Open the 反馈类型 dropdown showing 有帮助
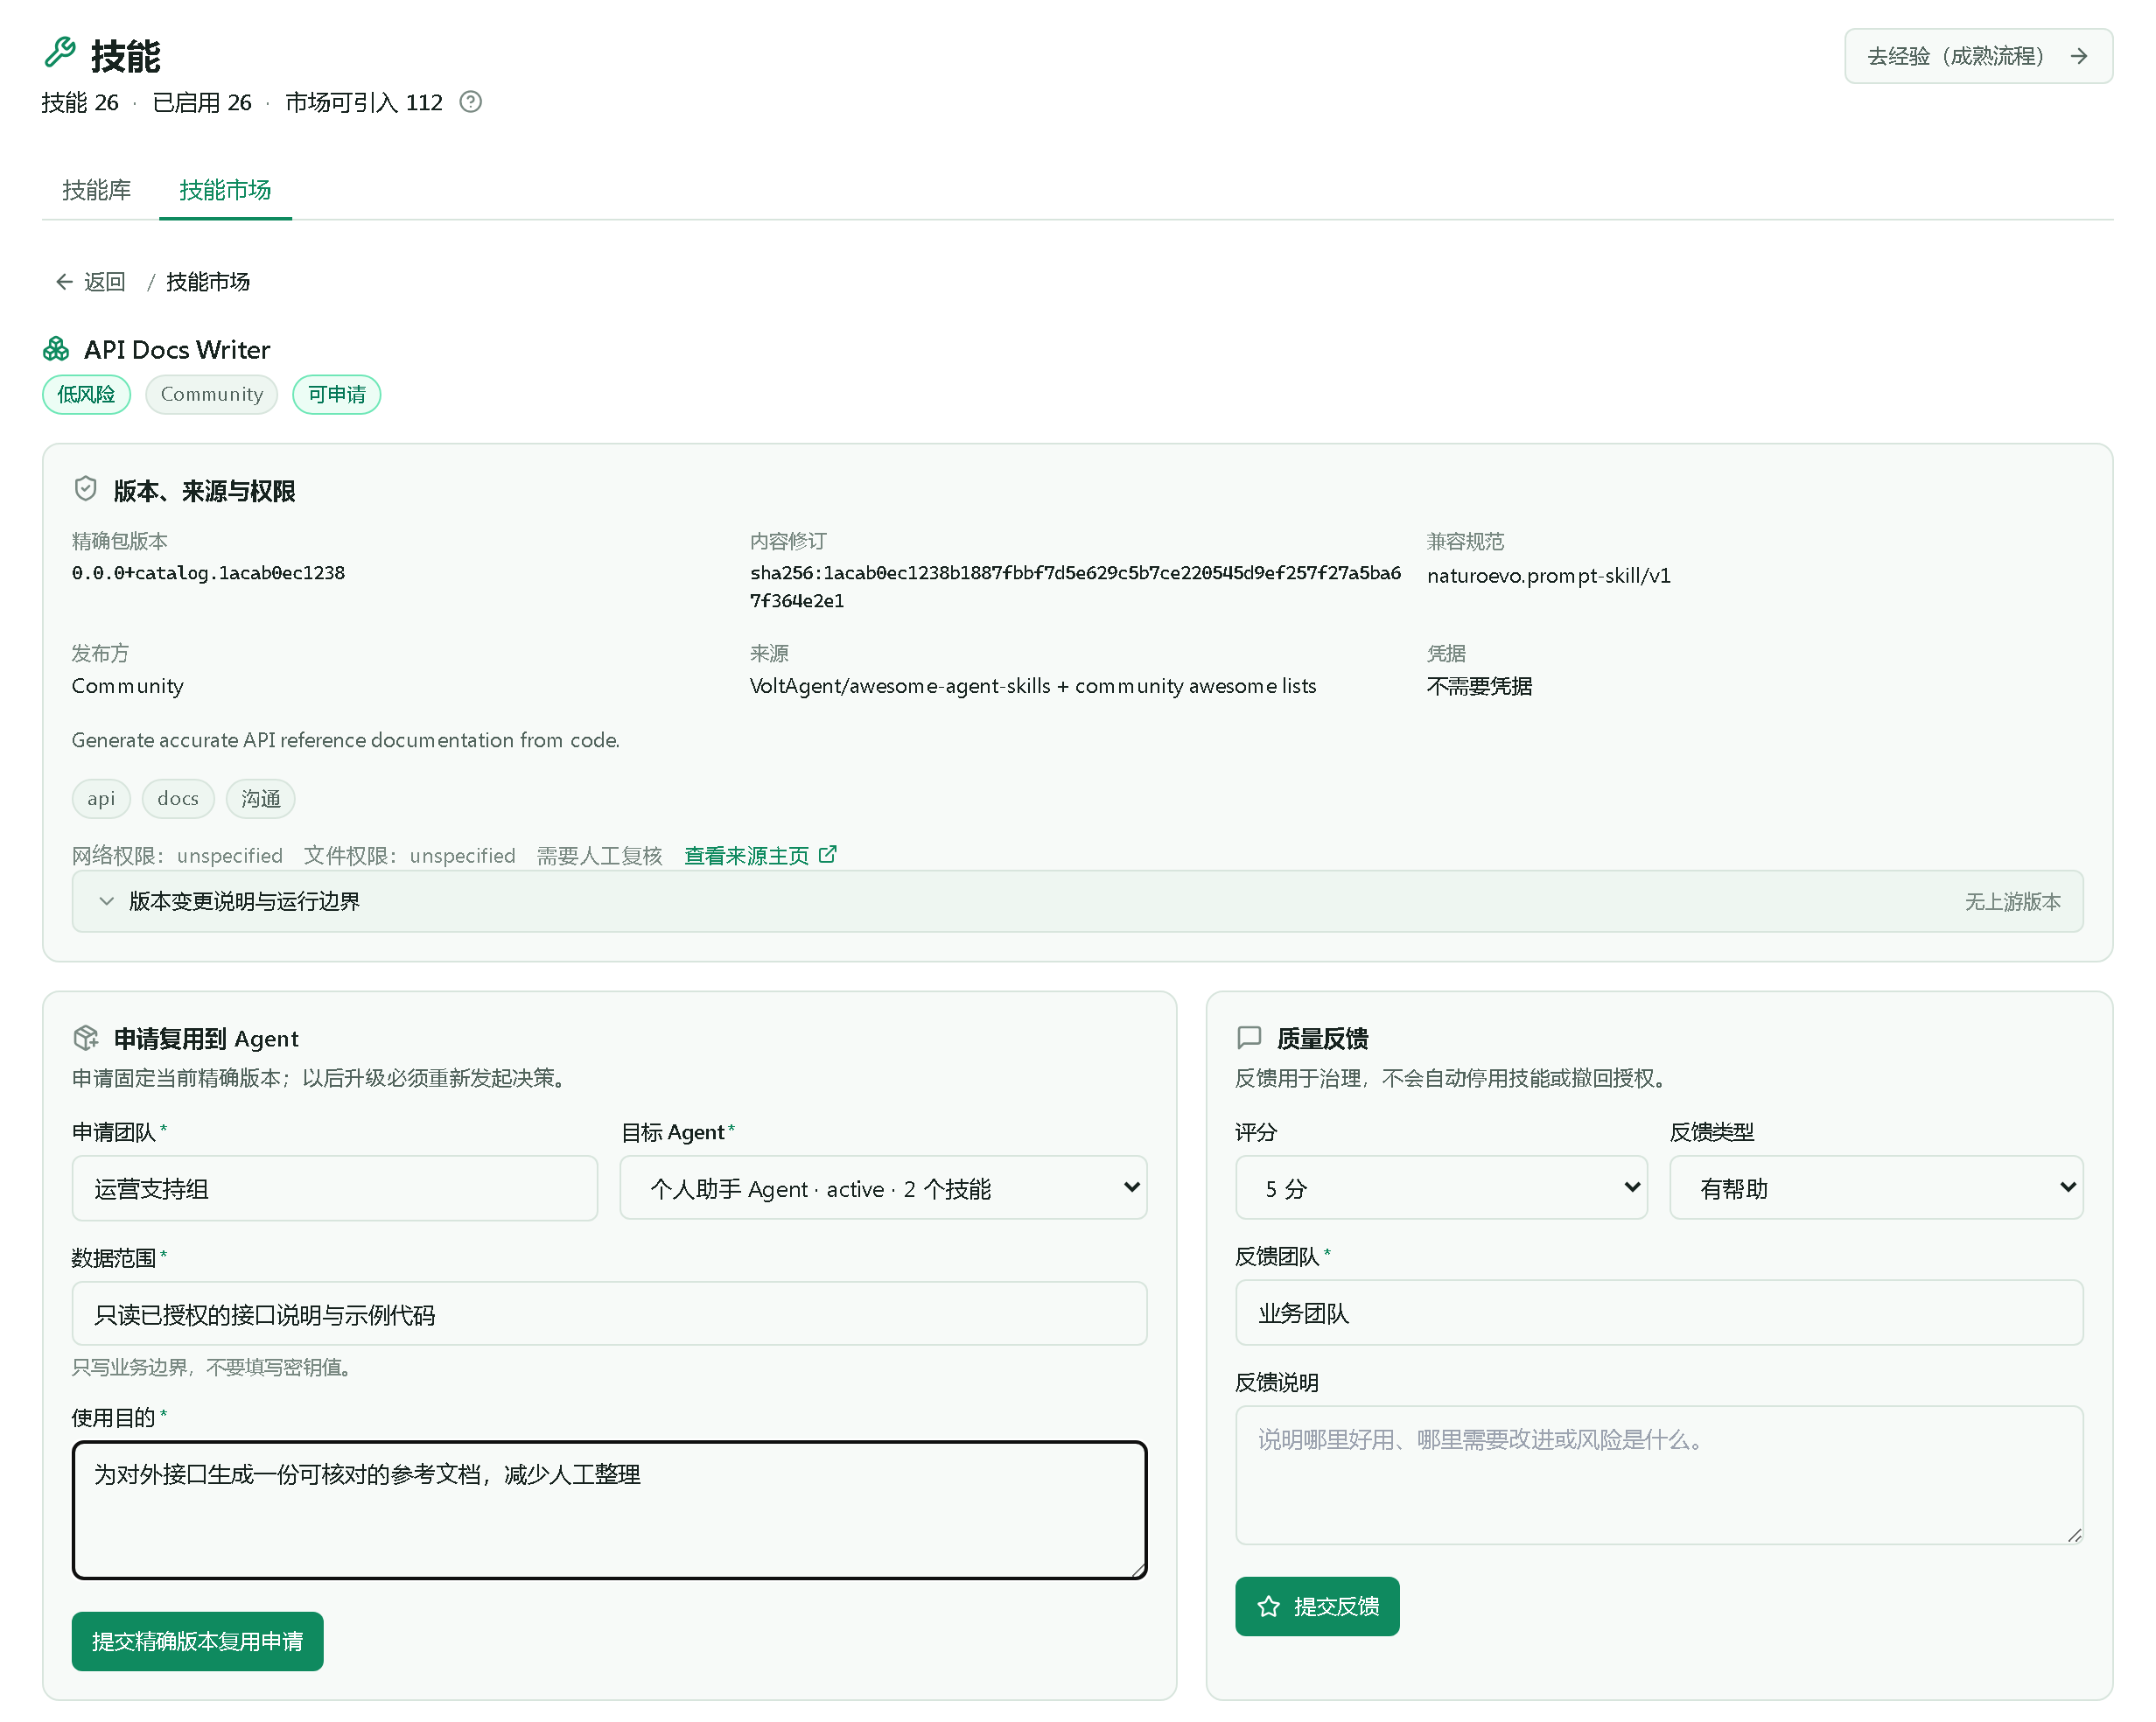This screenshot has width=2156, height=1722. pyautogui.click(x=1876, y=1188)
